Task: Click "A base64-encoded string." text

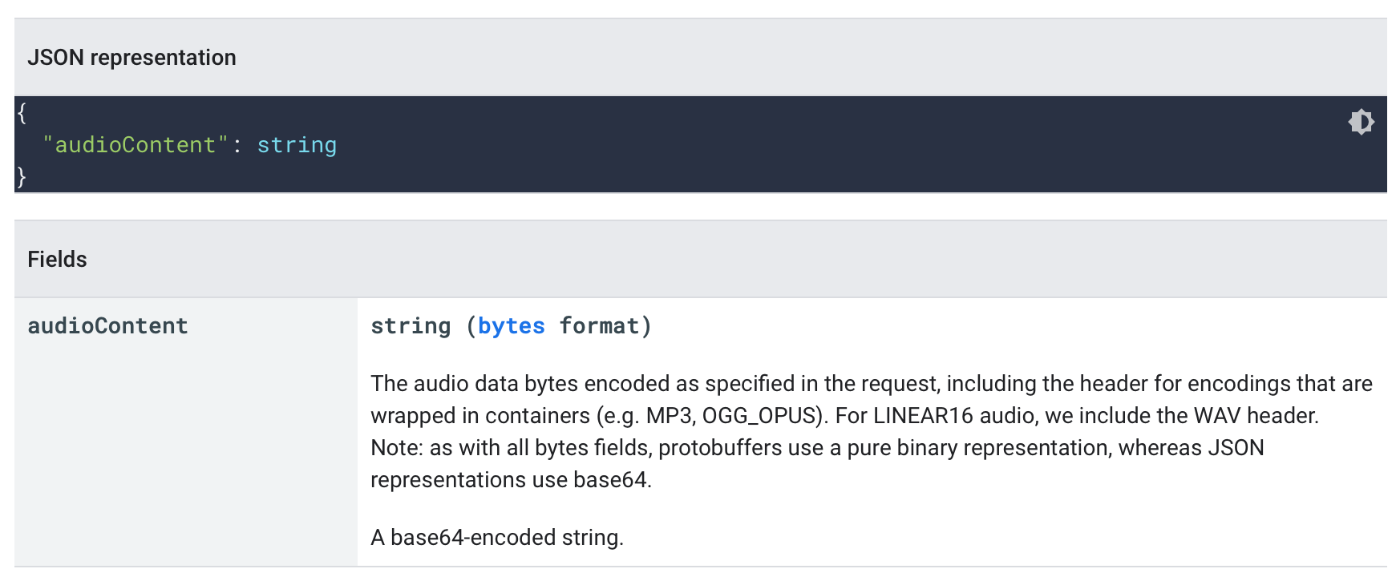Action: pos(497,537)
